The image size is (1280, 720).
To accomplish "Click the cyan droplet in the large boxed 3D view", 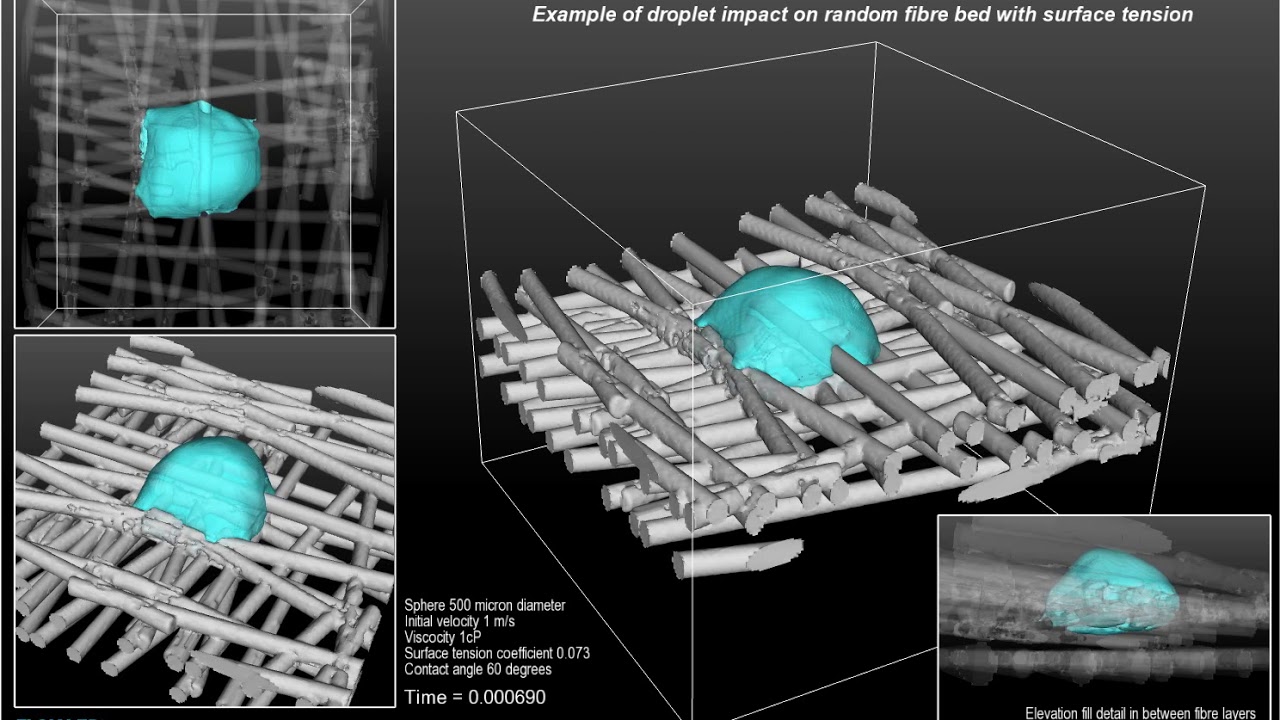I will [x=788, y=325].
